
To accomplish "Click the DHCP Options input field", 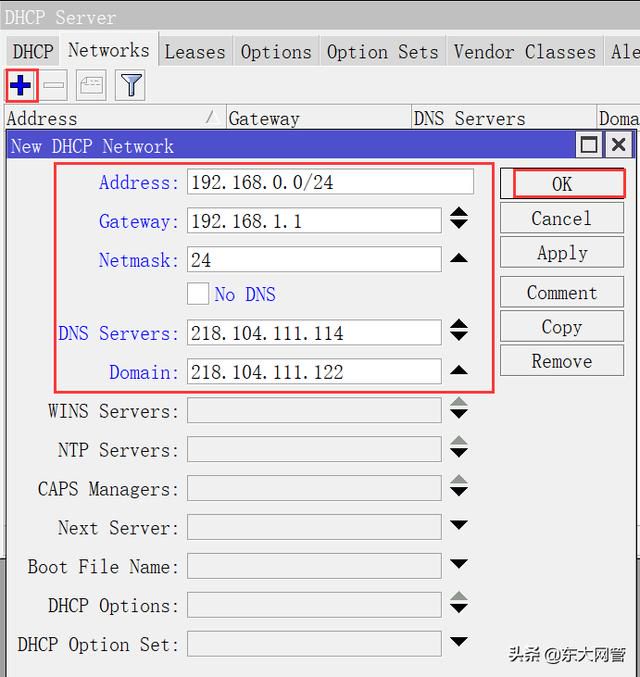I will [314, 605].
